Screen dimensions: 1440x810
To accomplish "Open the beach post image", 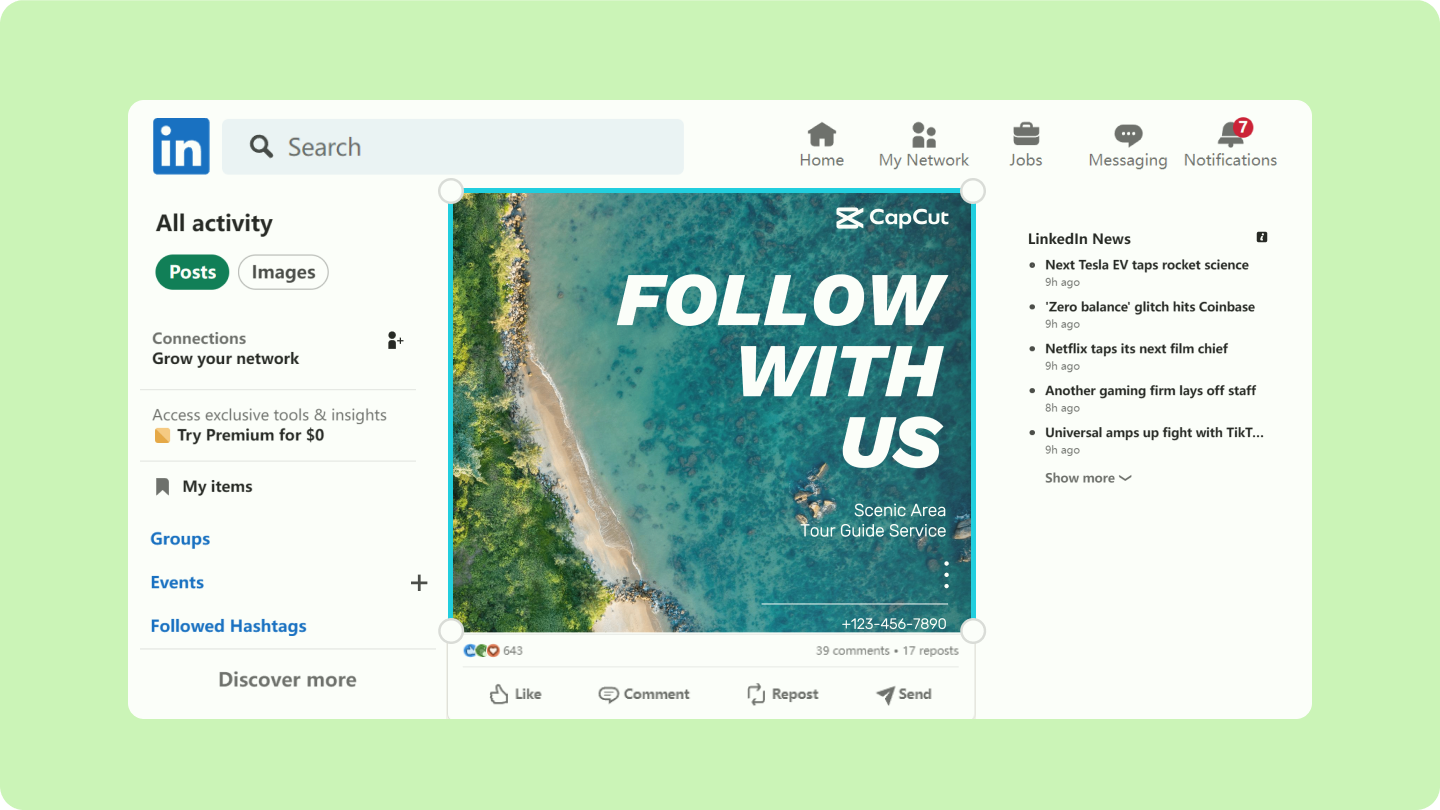I will (x=712, y=412).
